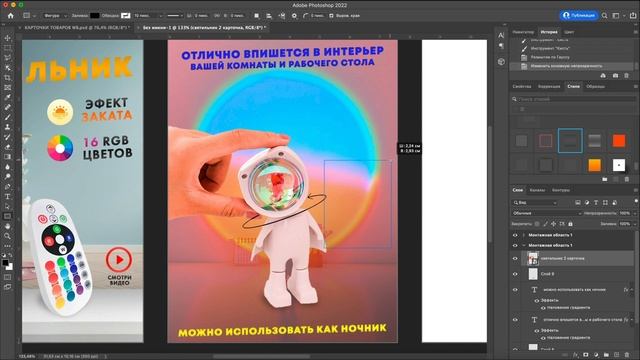The image size is (640, 360).
Task: Toggle Эффекты visibility under ночник text layer
Action: 537,300
